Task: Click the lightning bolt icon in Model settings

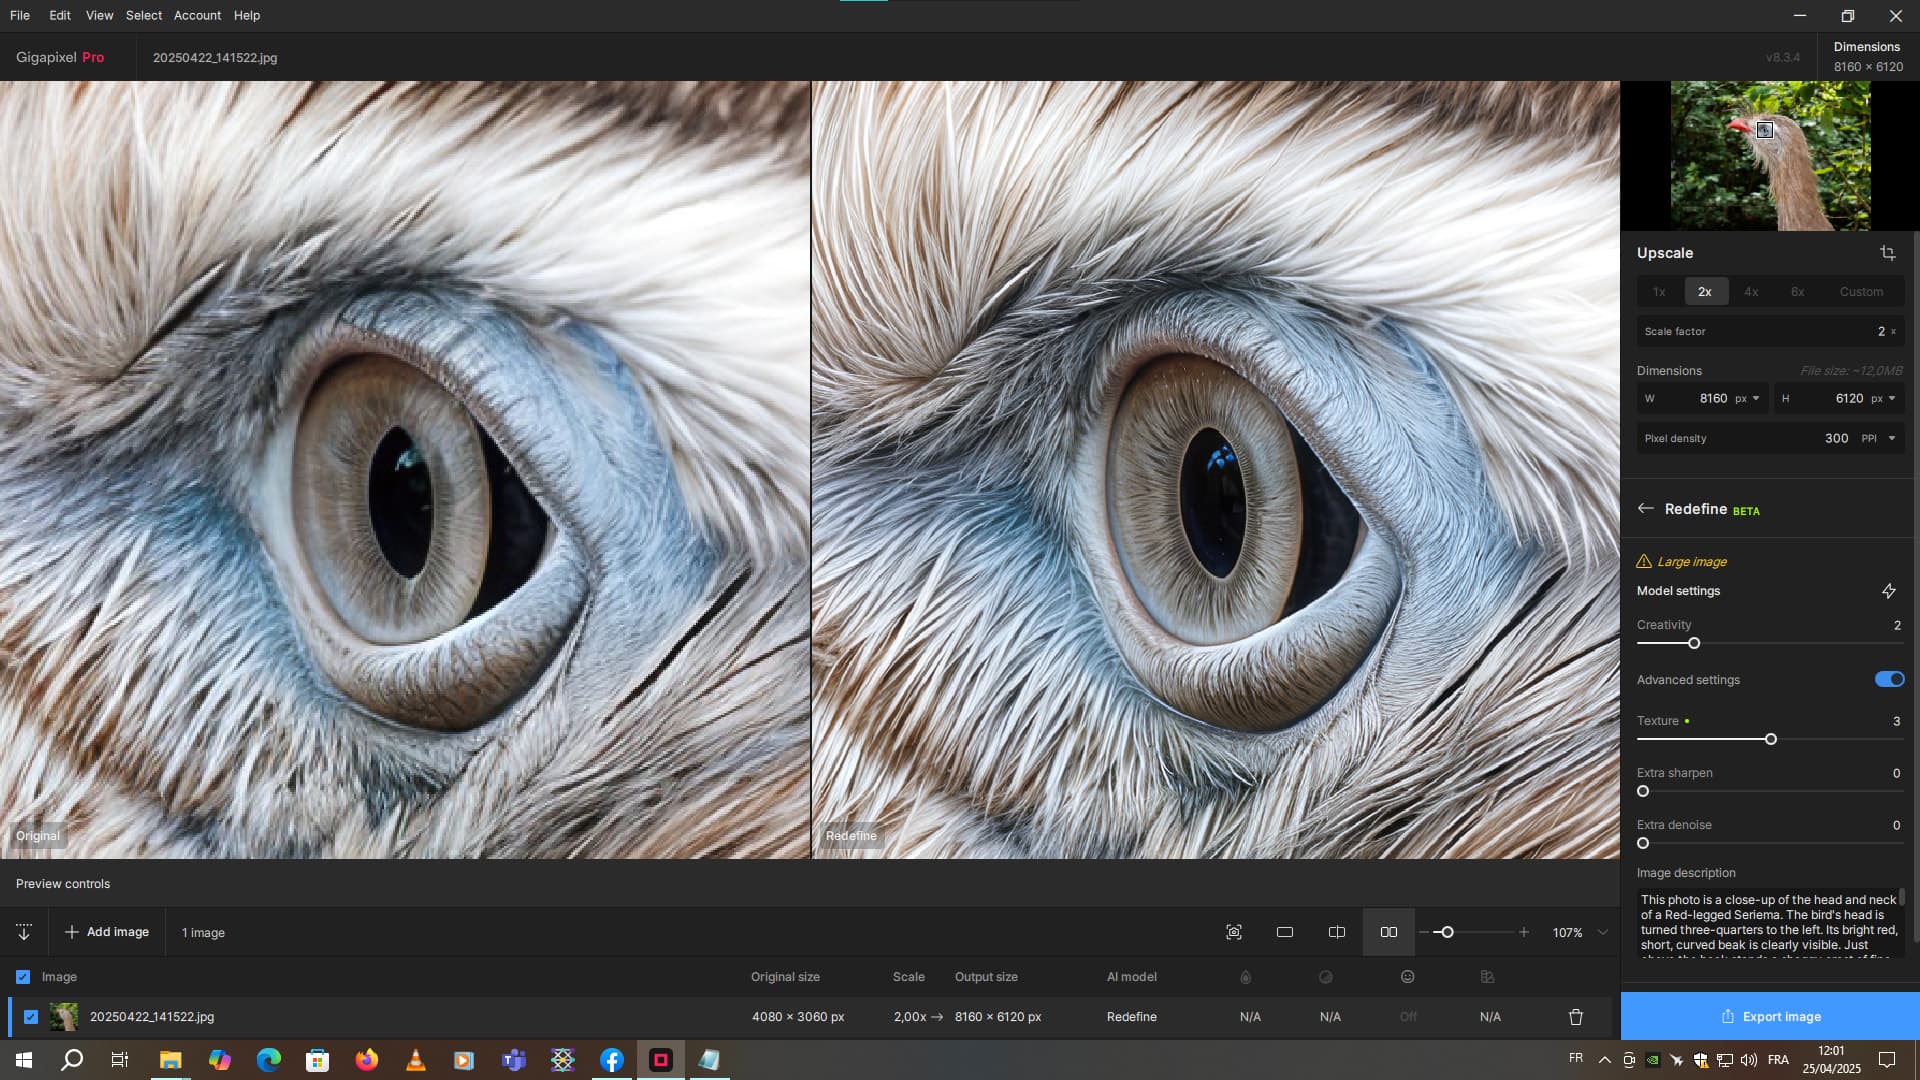Action: 1888,591
